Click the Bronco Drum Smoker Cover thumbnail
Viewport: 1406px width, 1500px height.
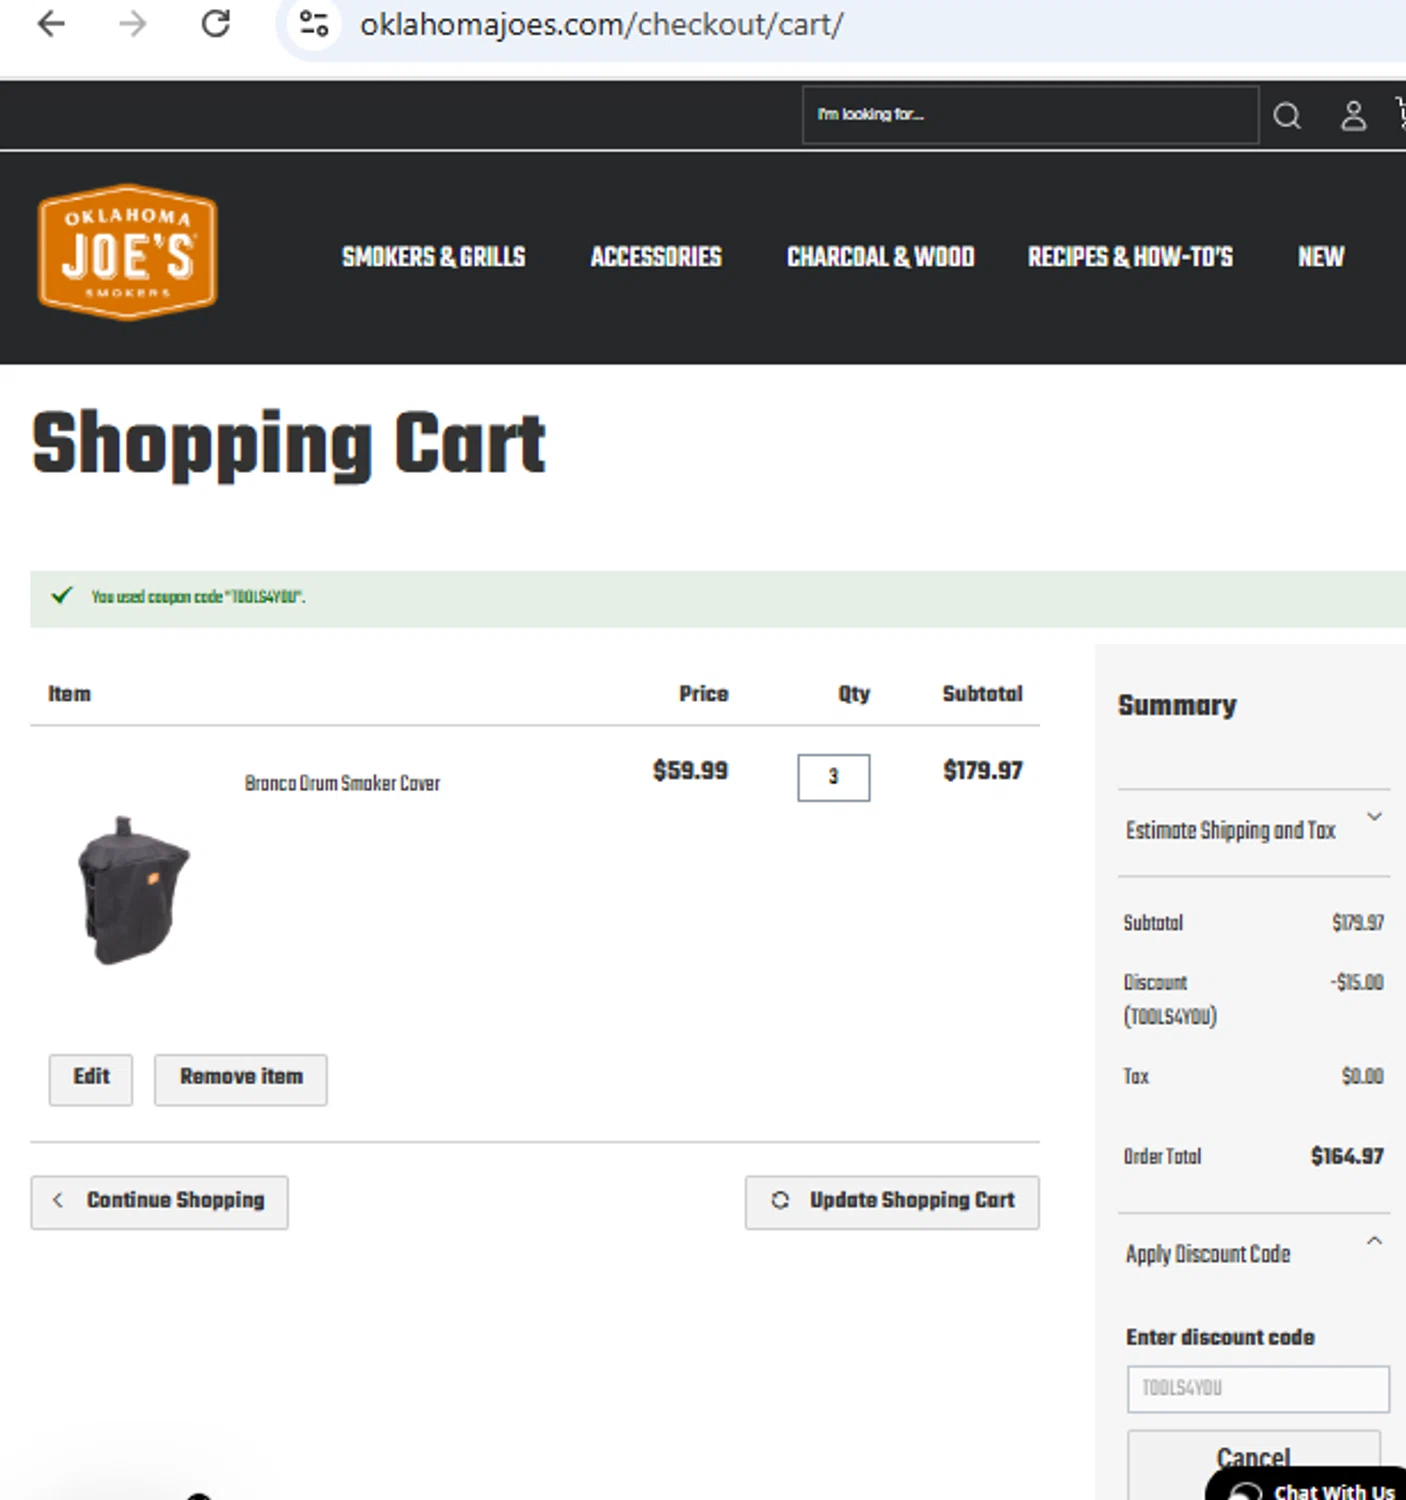pyautogui.click(x=133, y=889)
